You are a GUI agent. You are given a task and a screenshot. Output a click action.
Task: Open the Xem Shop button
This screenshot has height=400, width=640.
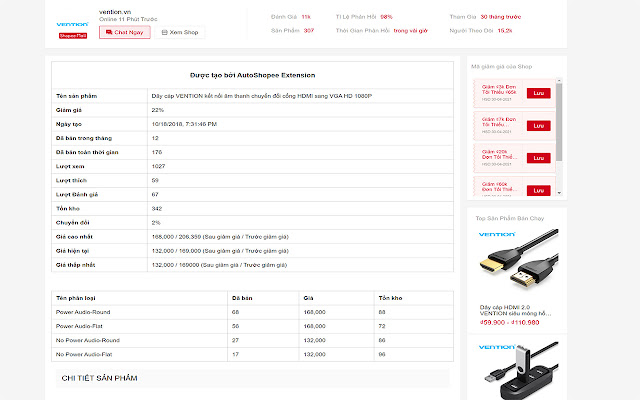(x=179, y=32)
